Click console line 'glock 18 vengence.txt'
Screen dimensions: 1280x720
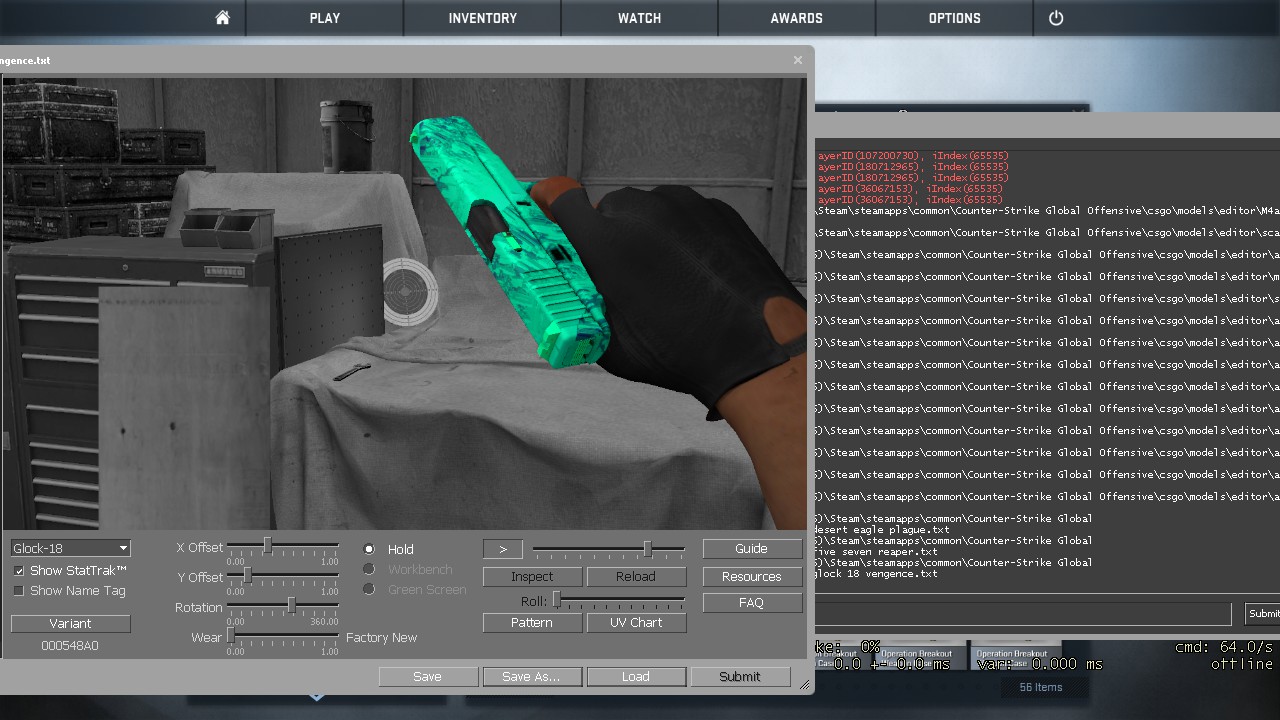(x=876, y=574)
